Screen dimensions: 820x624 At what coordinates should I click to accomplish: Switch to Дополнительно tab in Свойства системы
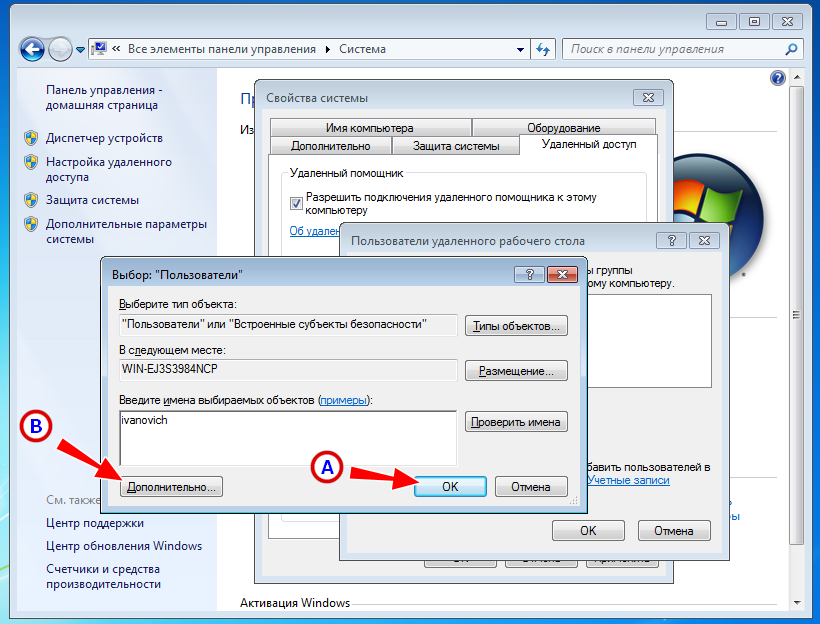(331, 146)
